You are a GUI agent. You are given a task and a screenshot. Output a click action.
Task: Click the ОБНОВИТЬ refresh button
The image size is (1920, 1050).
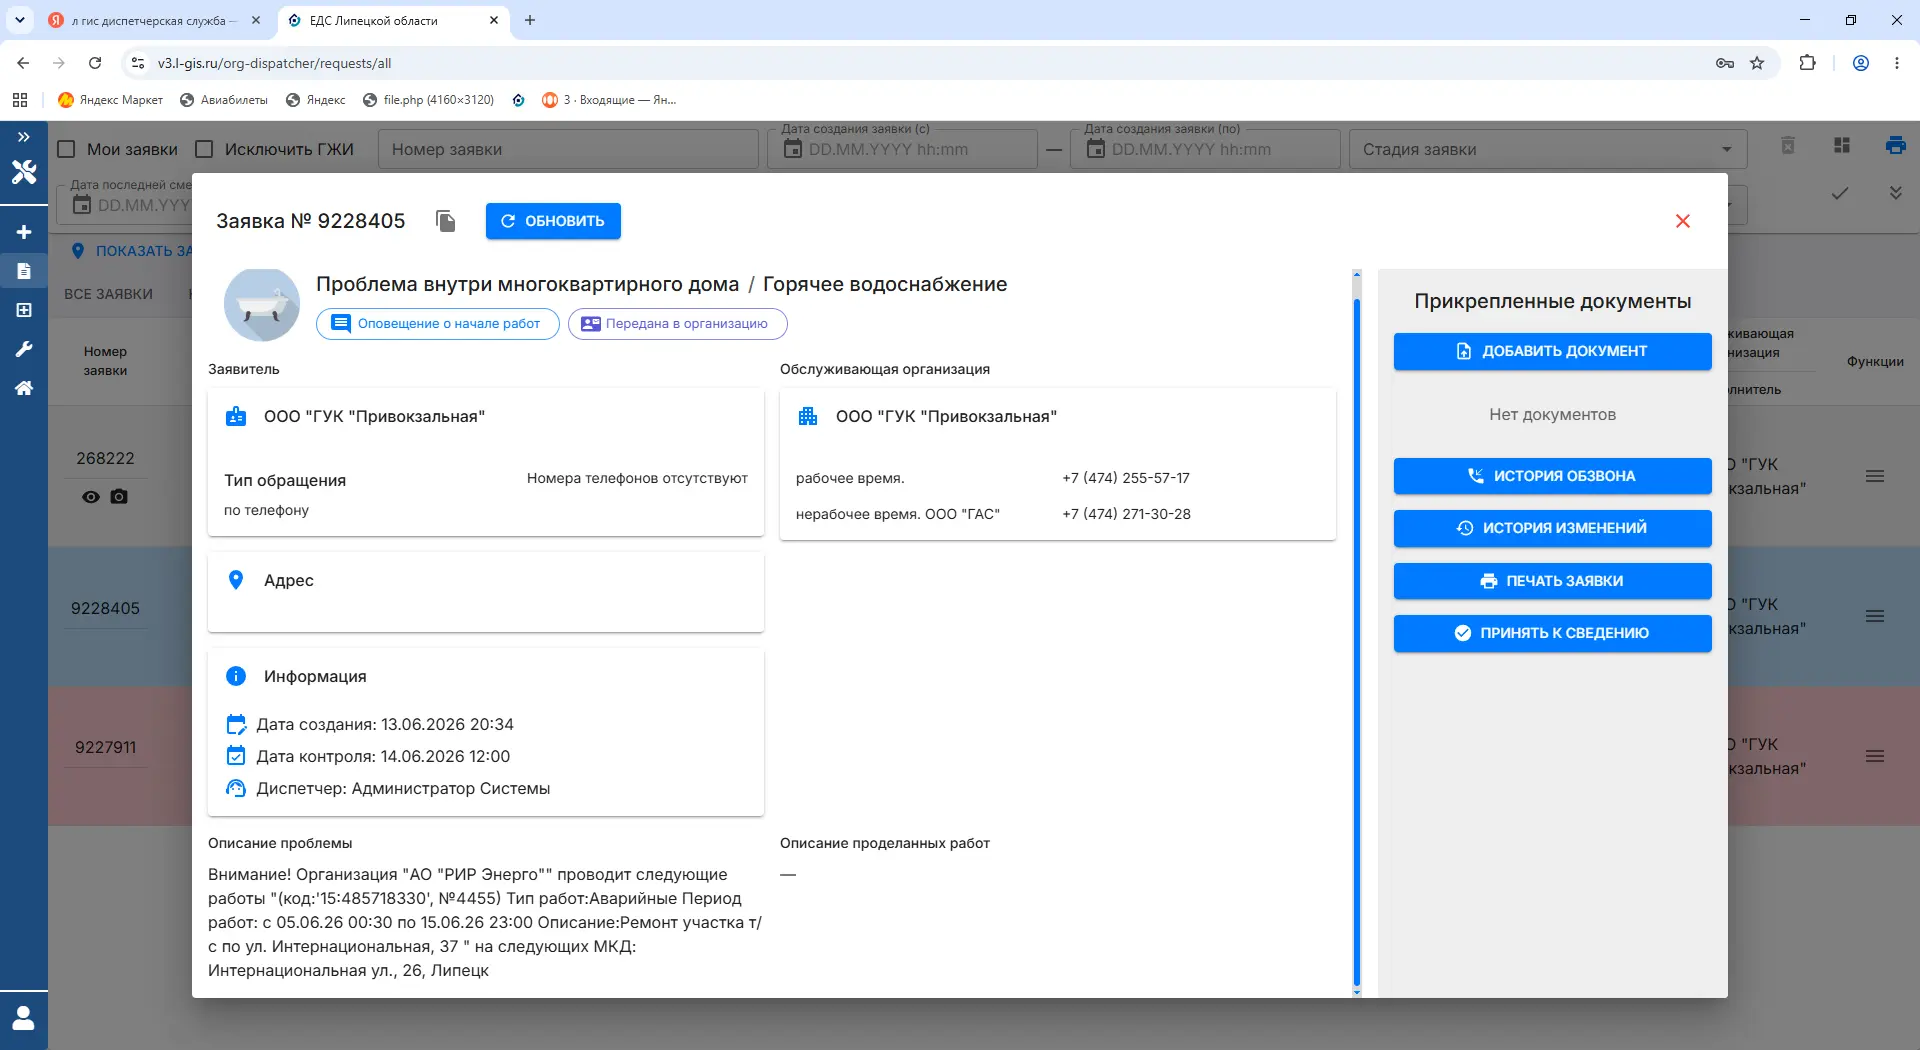pyautogui.click(x=553, y=221)
